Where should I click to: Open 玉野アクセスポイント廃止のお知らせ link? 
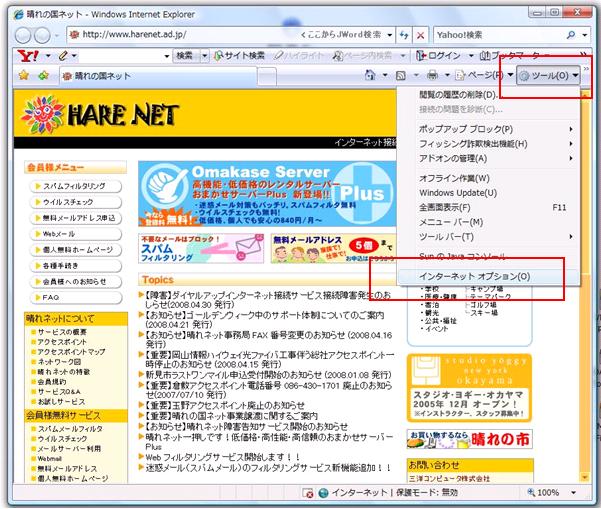[225, 405]
